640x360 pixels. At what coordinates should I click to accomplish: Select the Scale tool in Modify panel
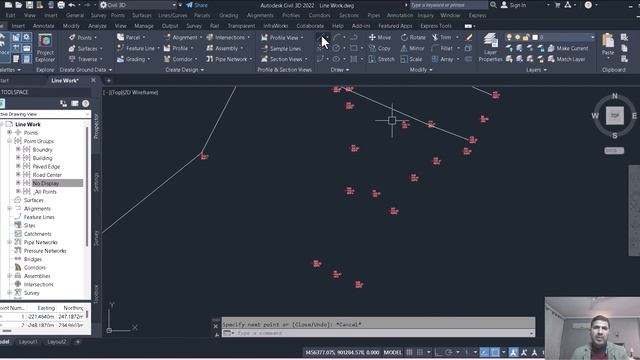coord(411,59)
